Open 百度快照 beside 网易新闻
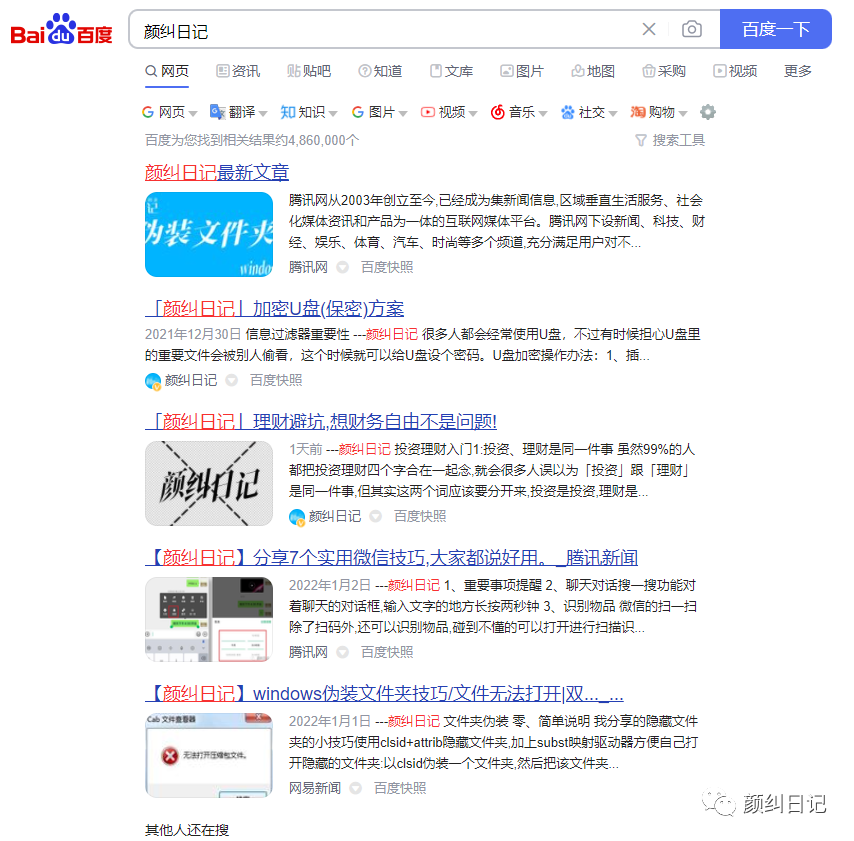 (400, 788)
